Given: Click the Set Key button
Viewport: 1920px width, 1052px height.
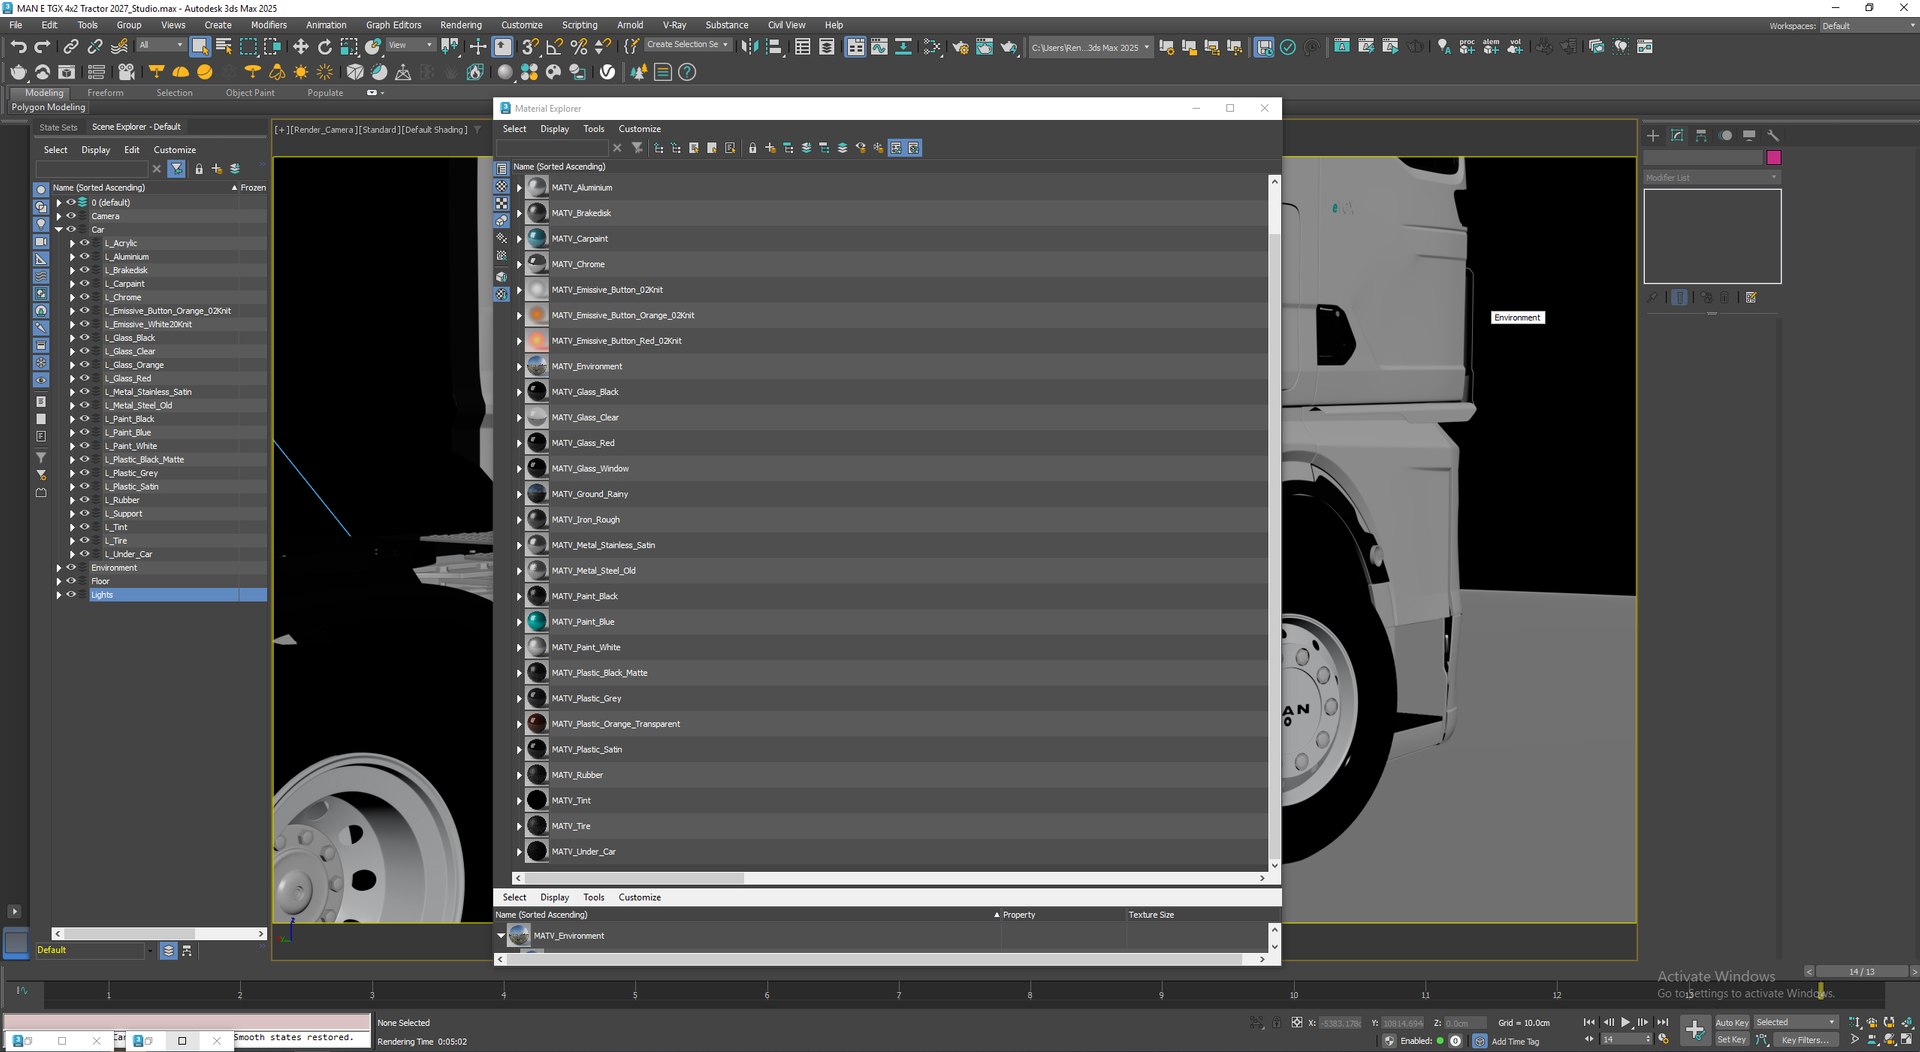Looking at the screenshot, I should [x=1732, y=1040].
